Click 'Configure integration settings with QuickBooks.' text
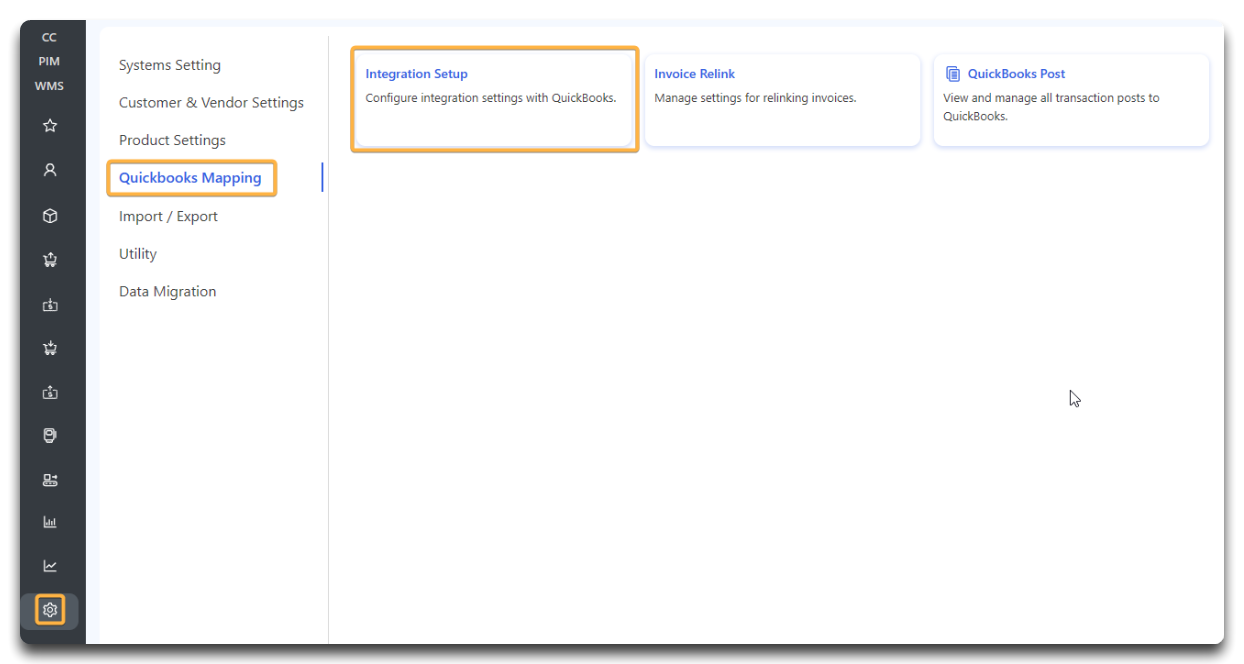1244x664 pixels. click(x=491, y=98)
